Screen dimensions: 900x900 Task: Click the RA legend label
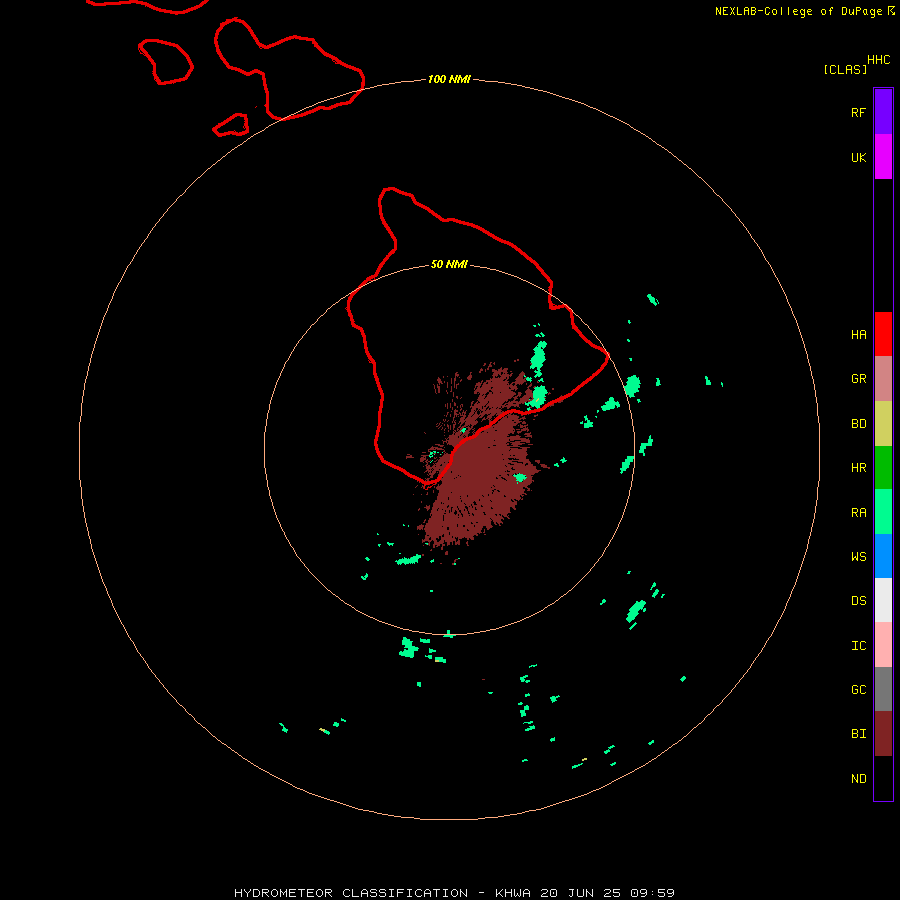click(x=858, y=513)
